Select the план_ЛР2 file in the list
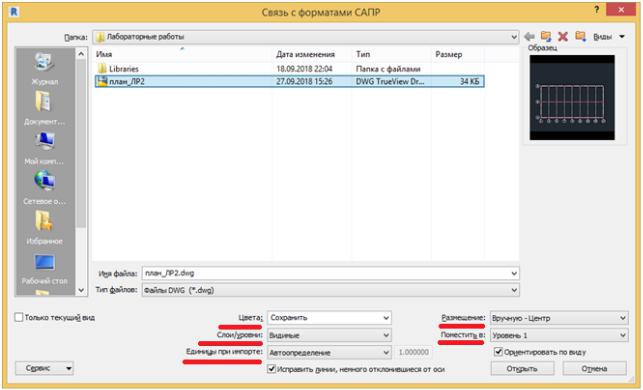Viewport: 643px width, 390px height. [x=290, y=81]
